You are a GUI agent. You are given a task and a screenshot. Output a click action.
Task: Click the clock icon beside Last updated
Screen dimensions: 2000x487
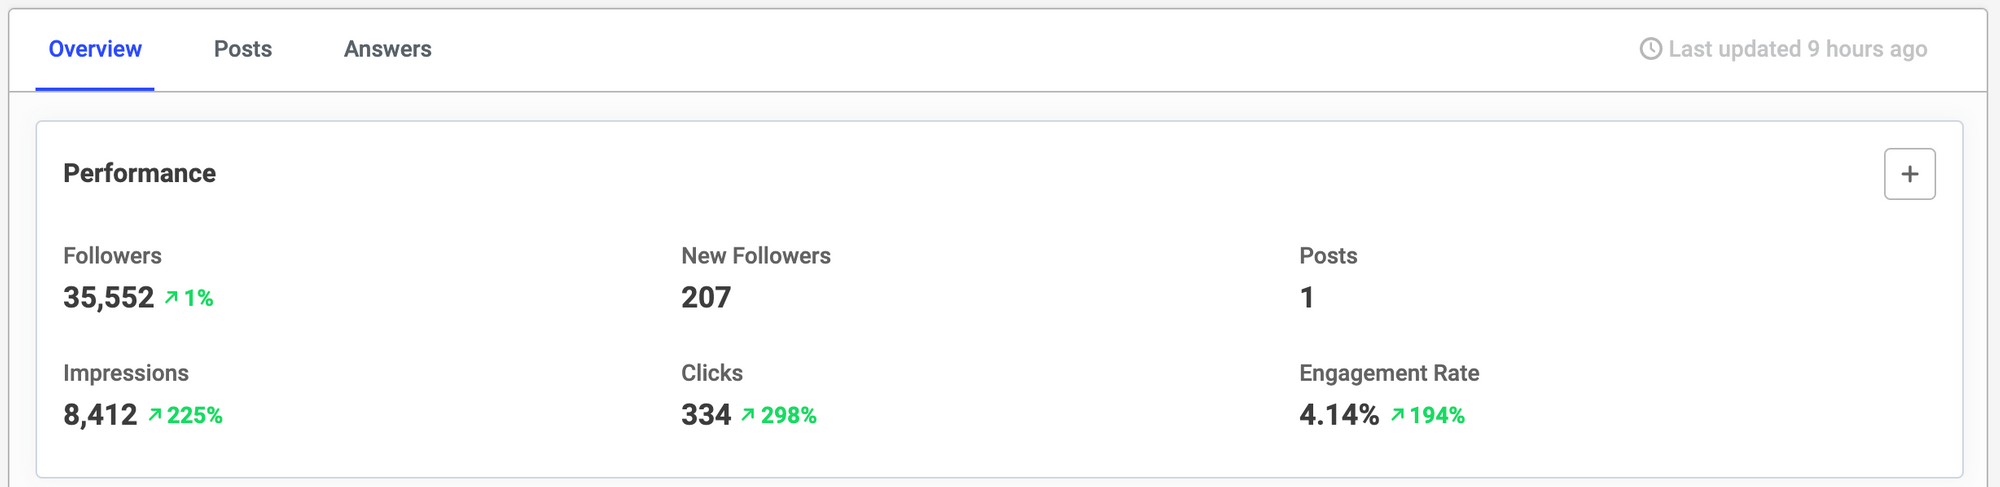1650,49
